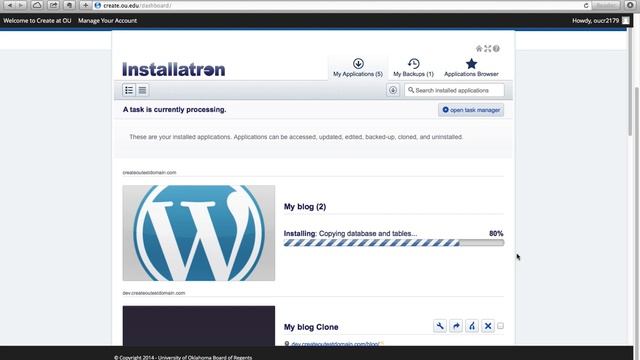Switch to My Applications (5) tab
640x360 pixels.
point(358,68)
